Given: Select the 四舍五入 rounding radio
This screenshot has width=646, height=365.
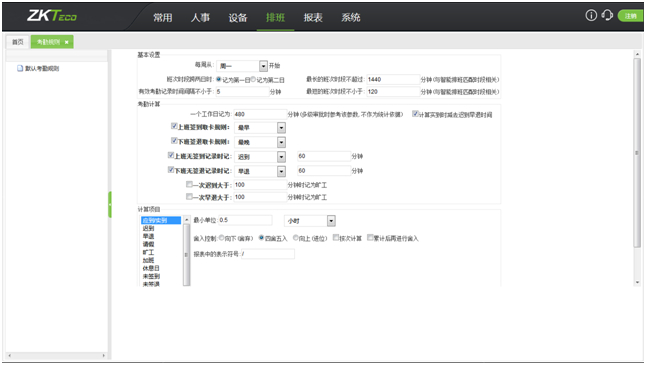Looking at the screenshot, I should coord(261,238).
